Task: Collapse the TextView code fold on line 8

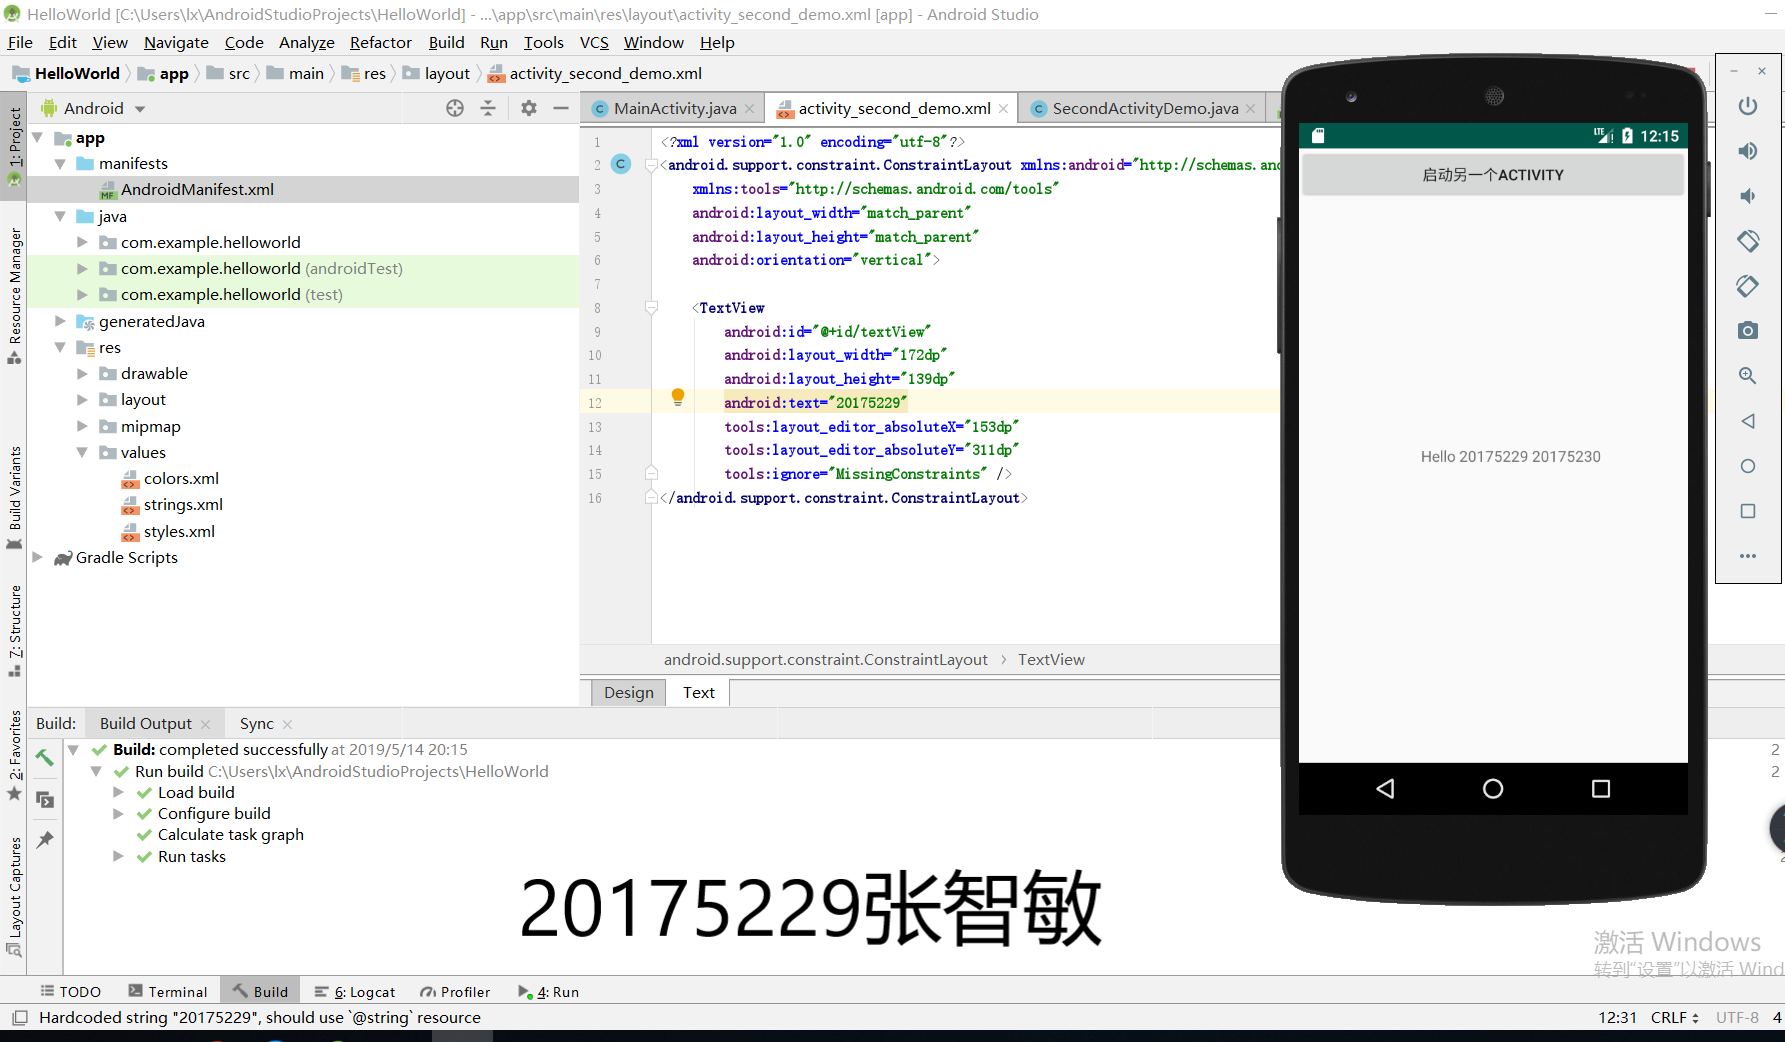Action: [x=651, y=308]
